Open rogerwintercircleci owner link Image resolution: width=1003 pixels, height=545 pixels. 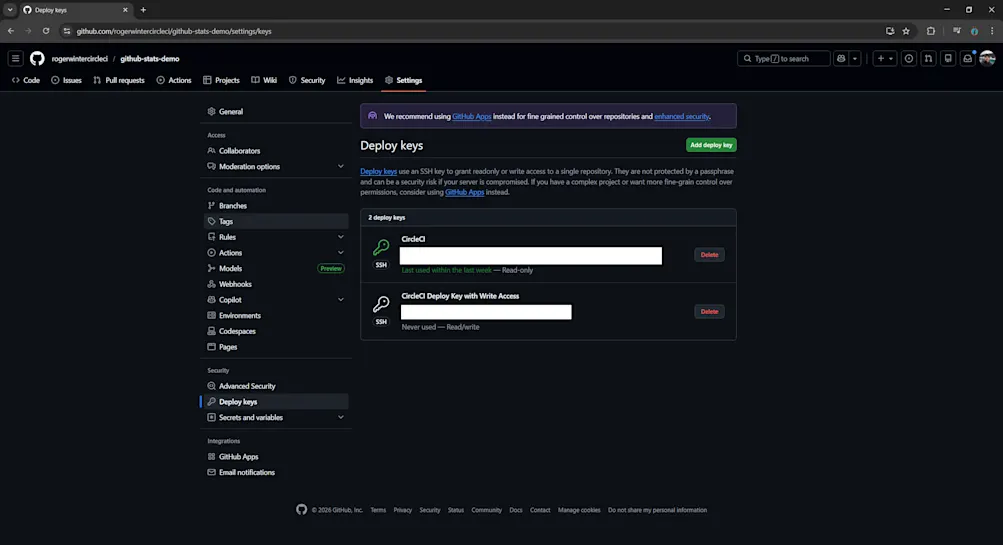[x=79, y=58]
